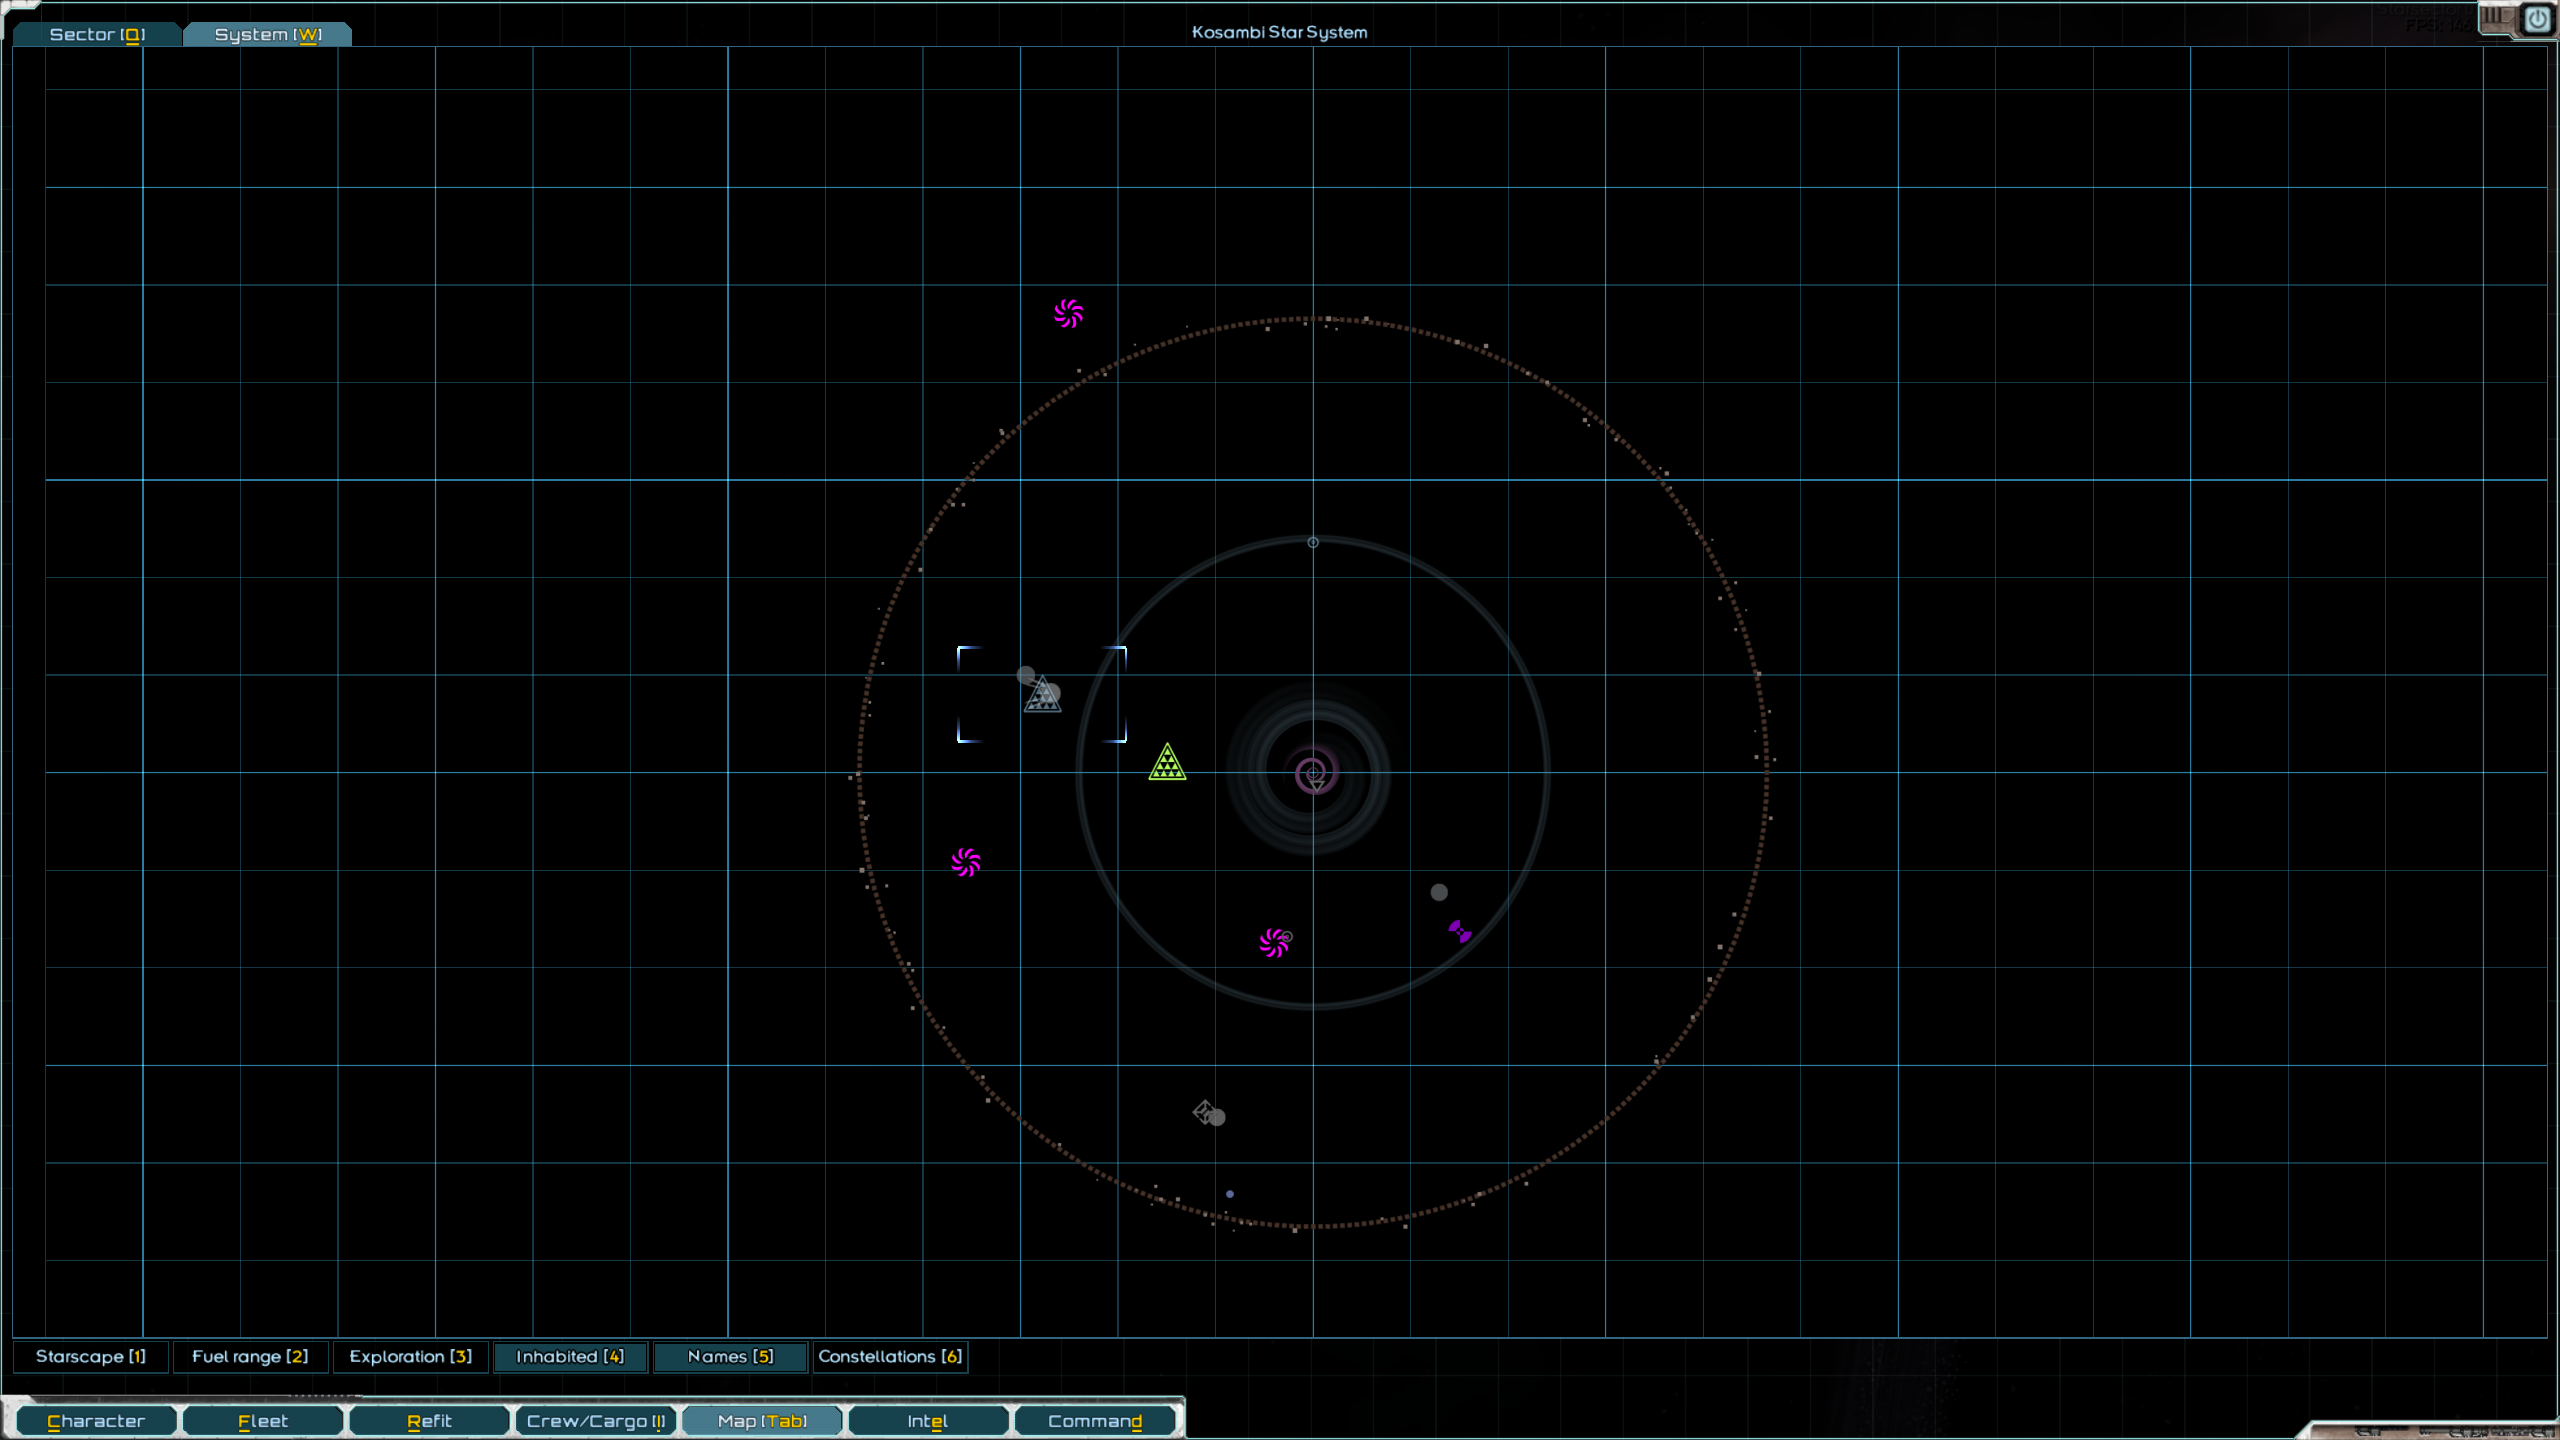The image size is (2560, 1440).
Task: Toggle the Exploration [3] overlay
Action: click(x=410, y=1357)
